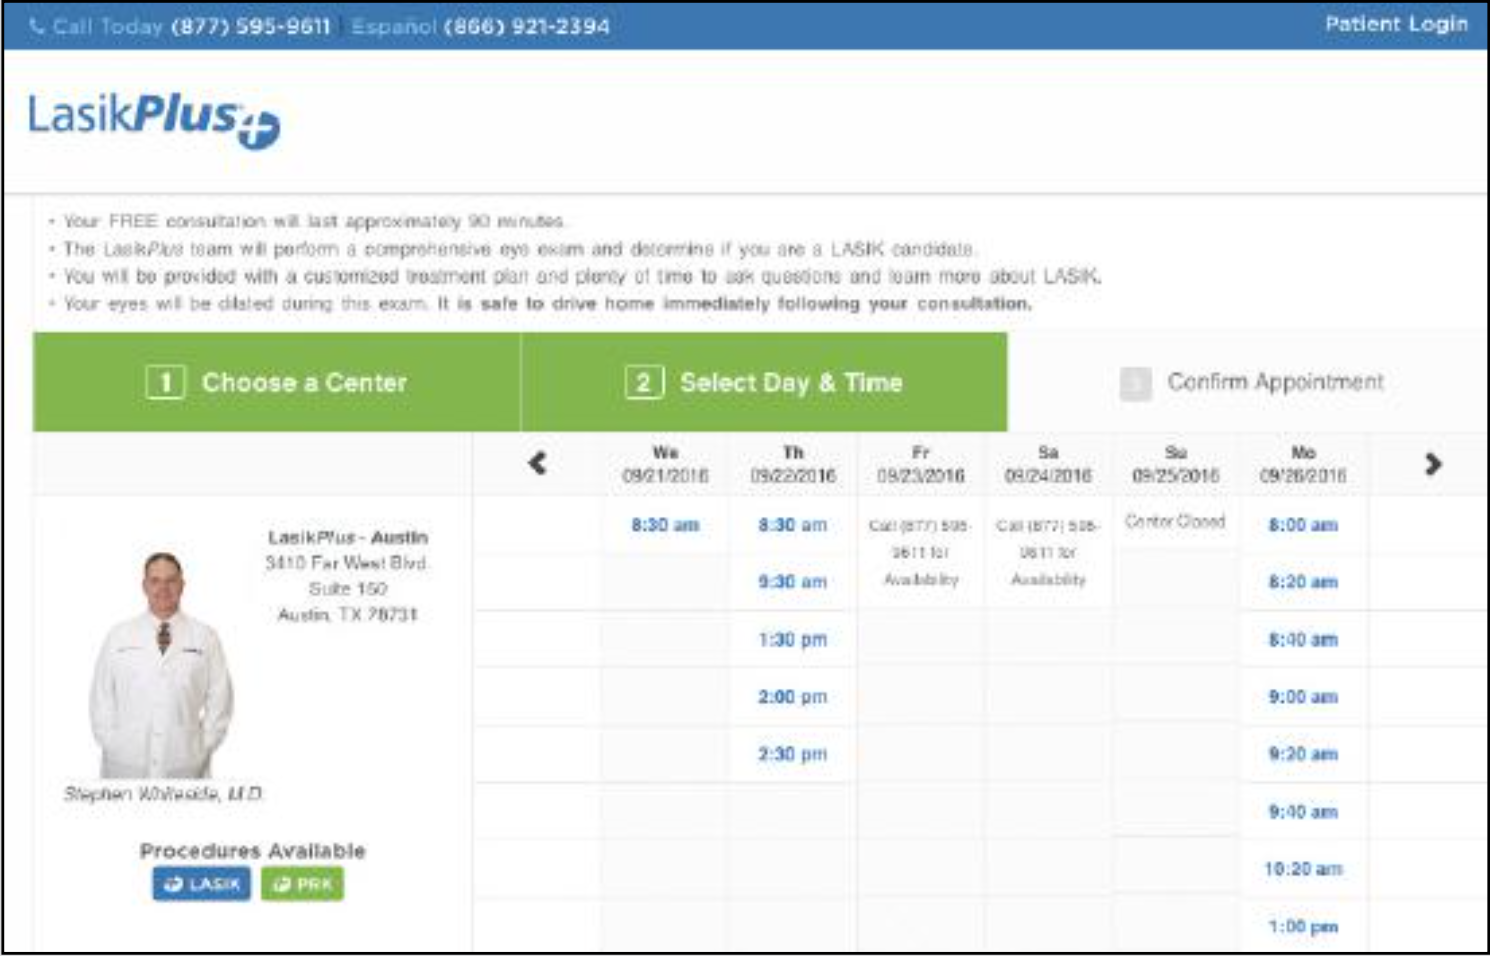Click the Sa 09/24/2016 column header
1490x956 pixels.
[x=1048, y=464]
